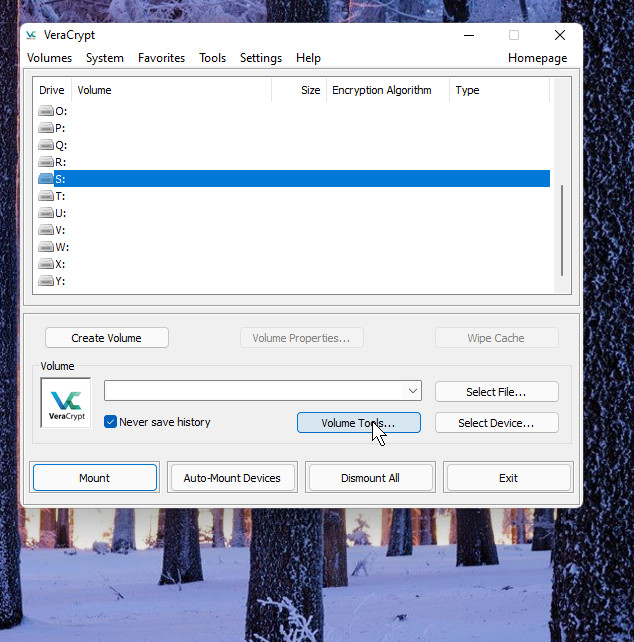Click the Create Volume button
This screenshot has height=642, width=634.
pos(106,338)
